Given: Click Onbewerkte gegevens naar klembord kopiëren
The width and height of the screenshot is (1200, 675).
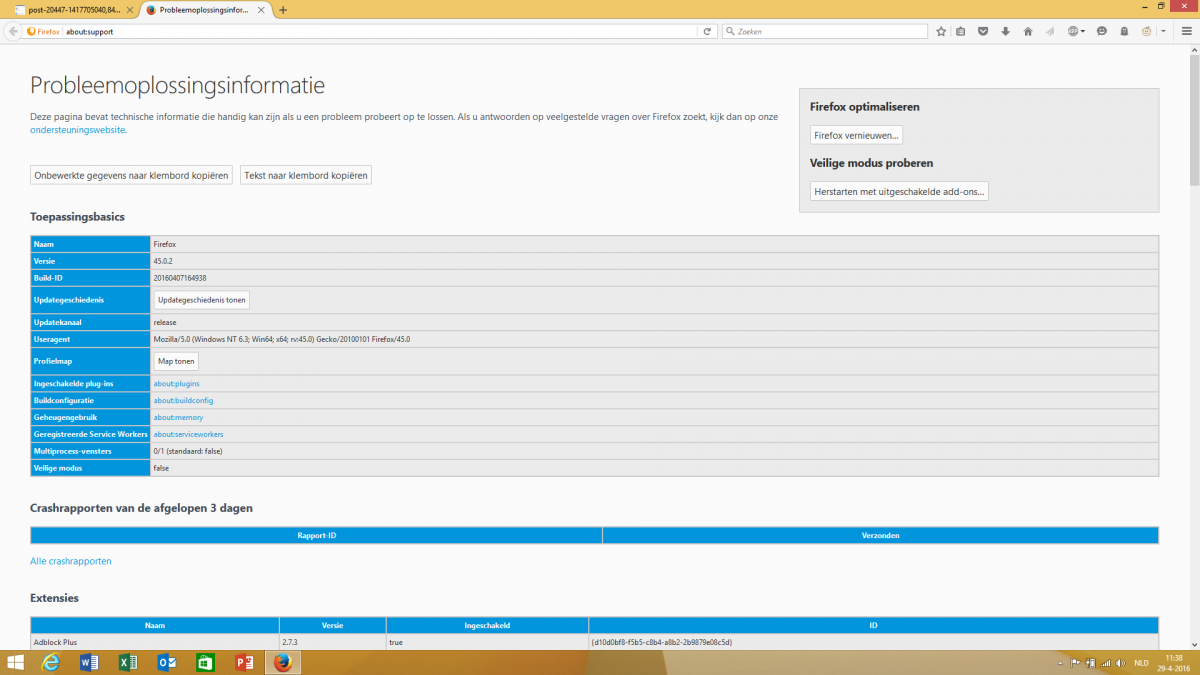Looking at the screenshot, I should tap(132, 175).
